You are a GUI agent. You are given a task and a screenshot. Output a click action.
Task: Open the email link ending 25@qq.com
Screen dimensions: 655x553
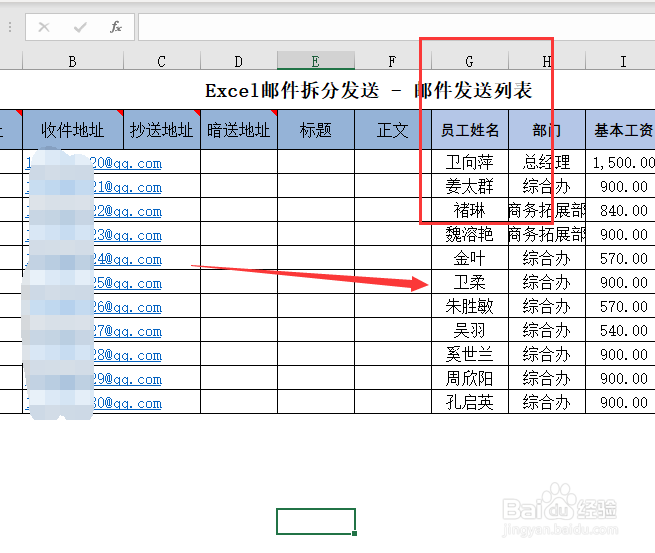126,284
